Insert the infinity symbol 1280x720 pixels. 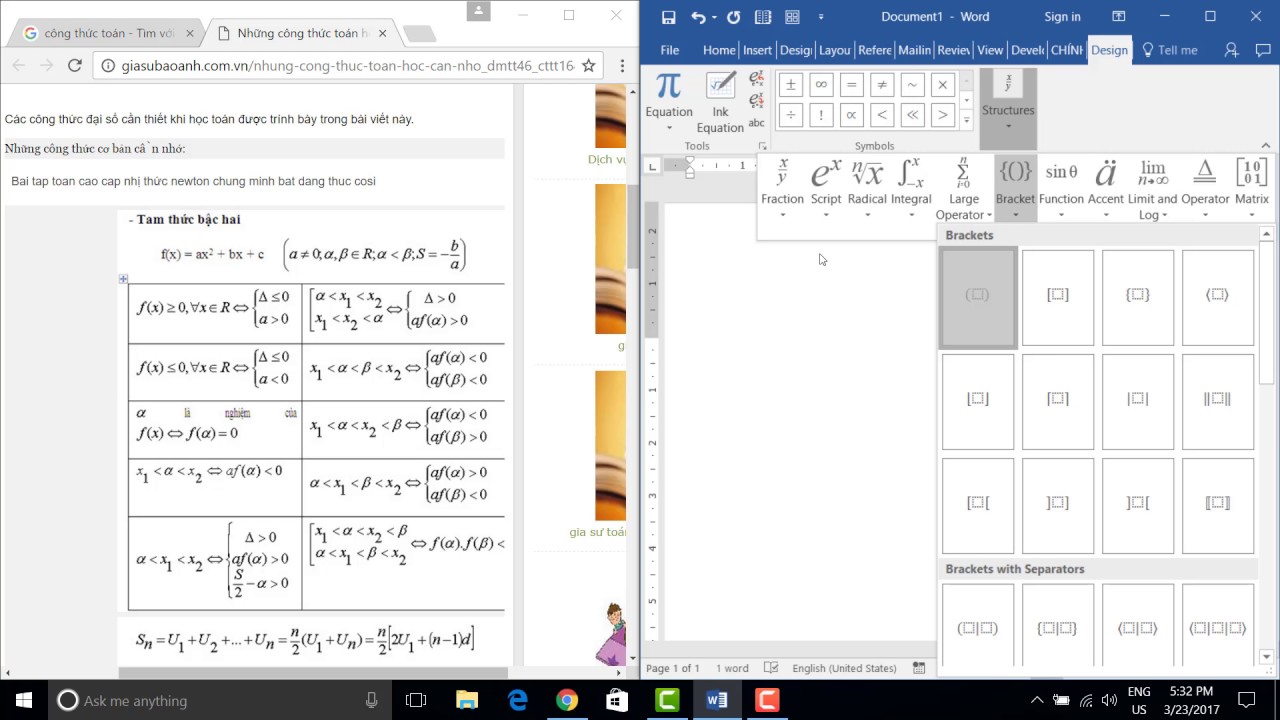click(x=821, y=85)
